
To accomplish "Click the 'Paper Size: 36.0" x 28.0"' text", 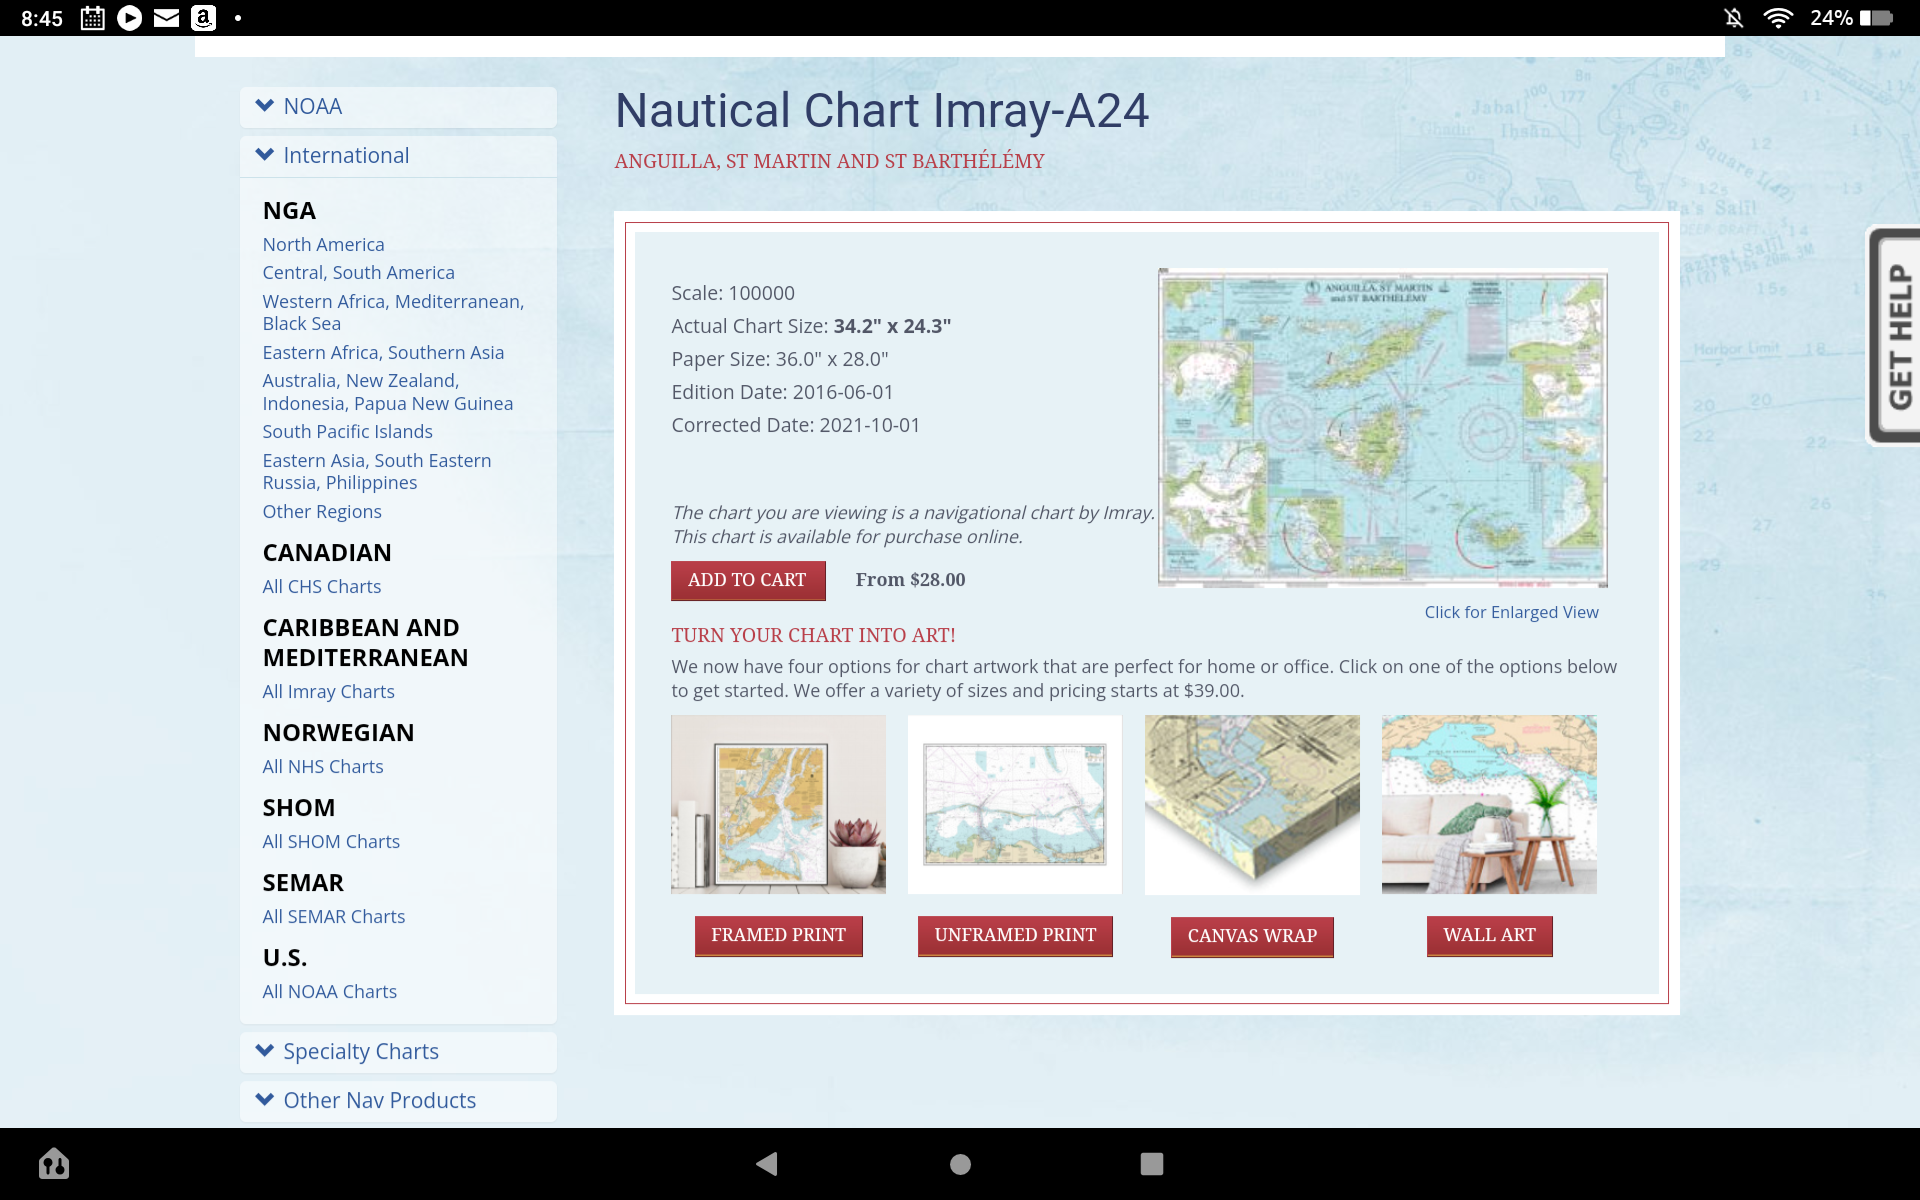I will (779, 359).
